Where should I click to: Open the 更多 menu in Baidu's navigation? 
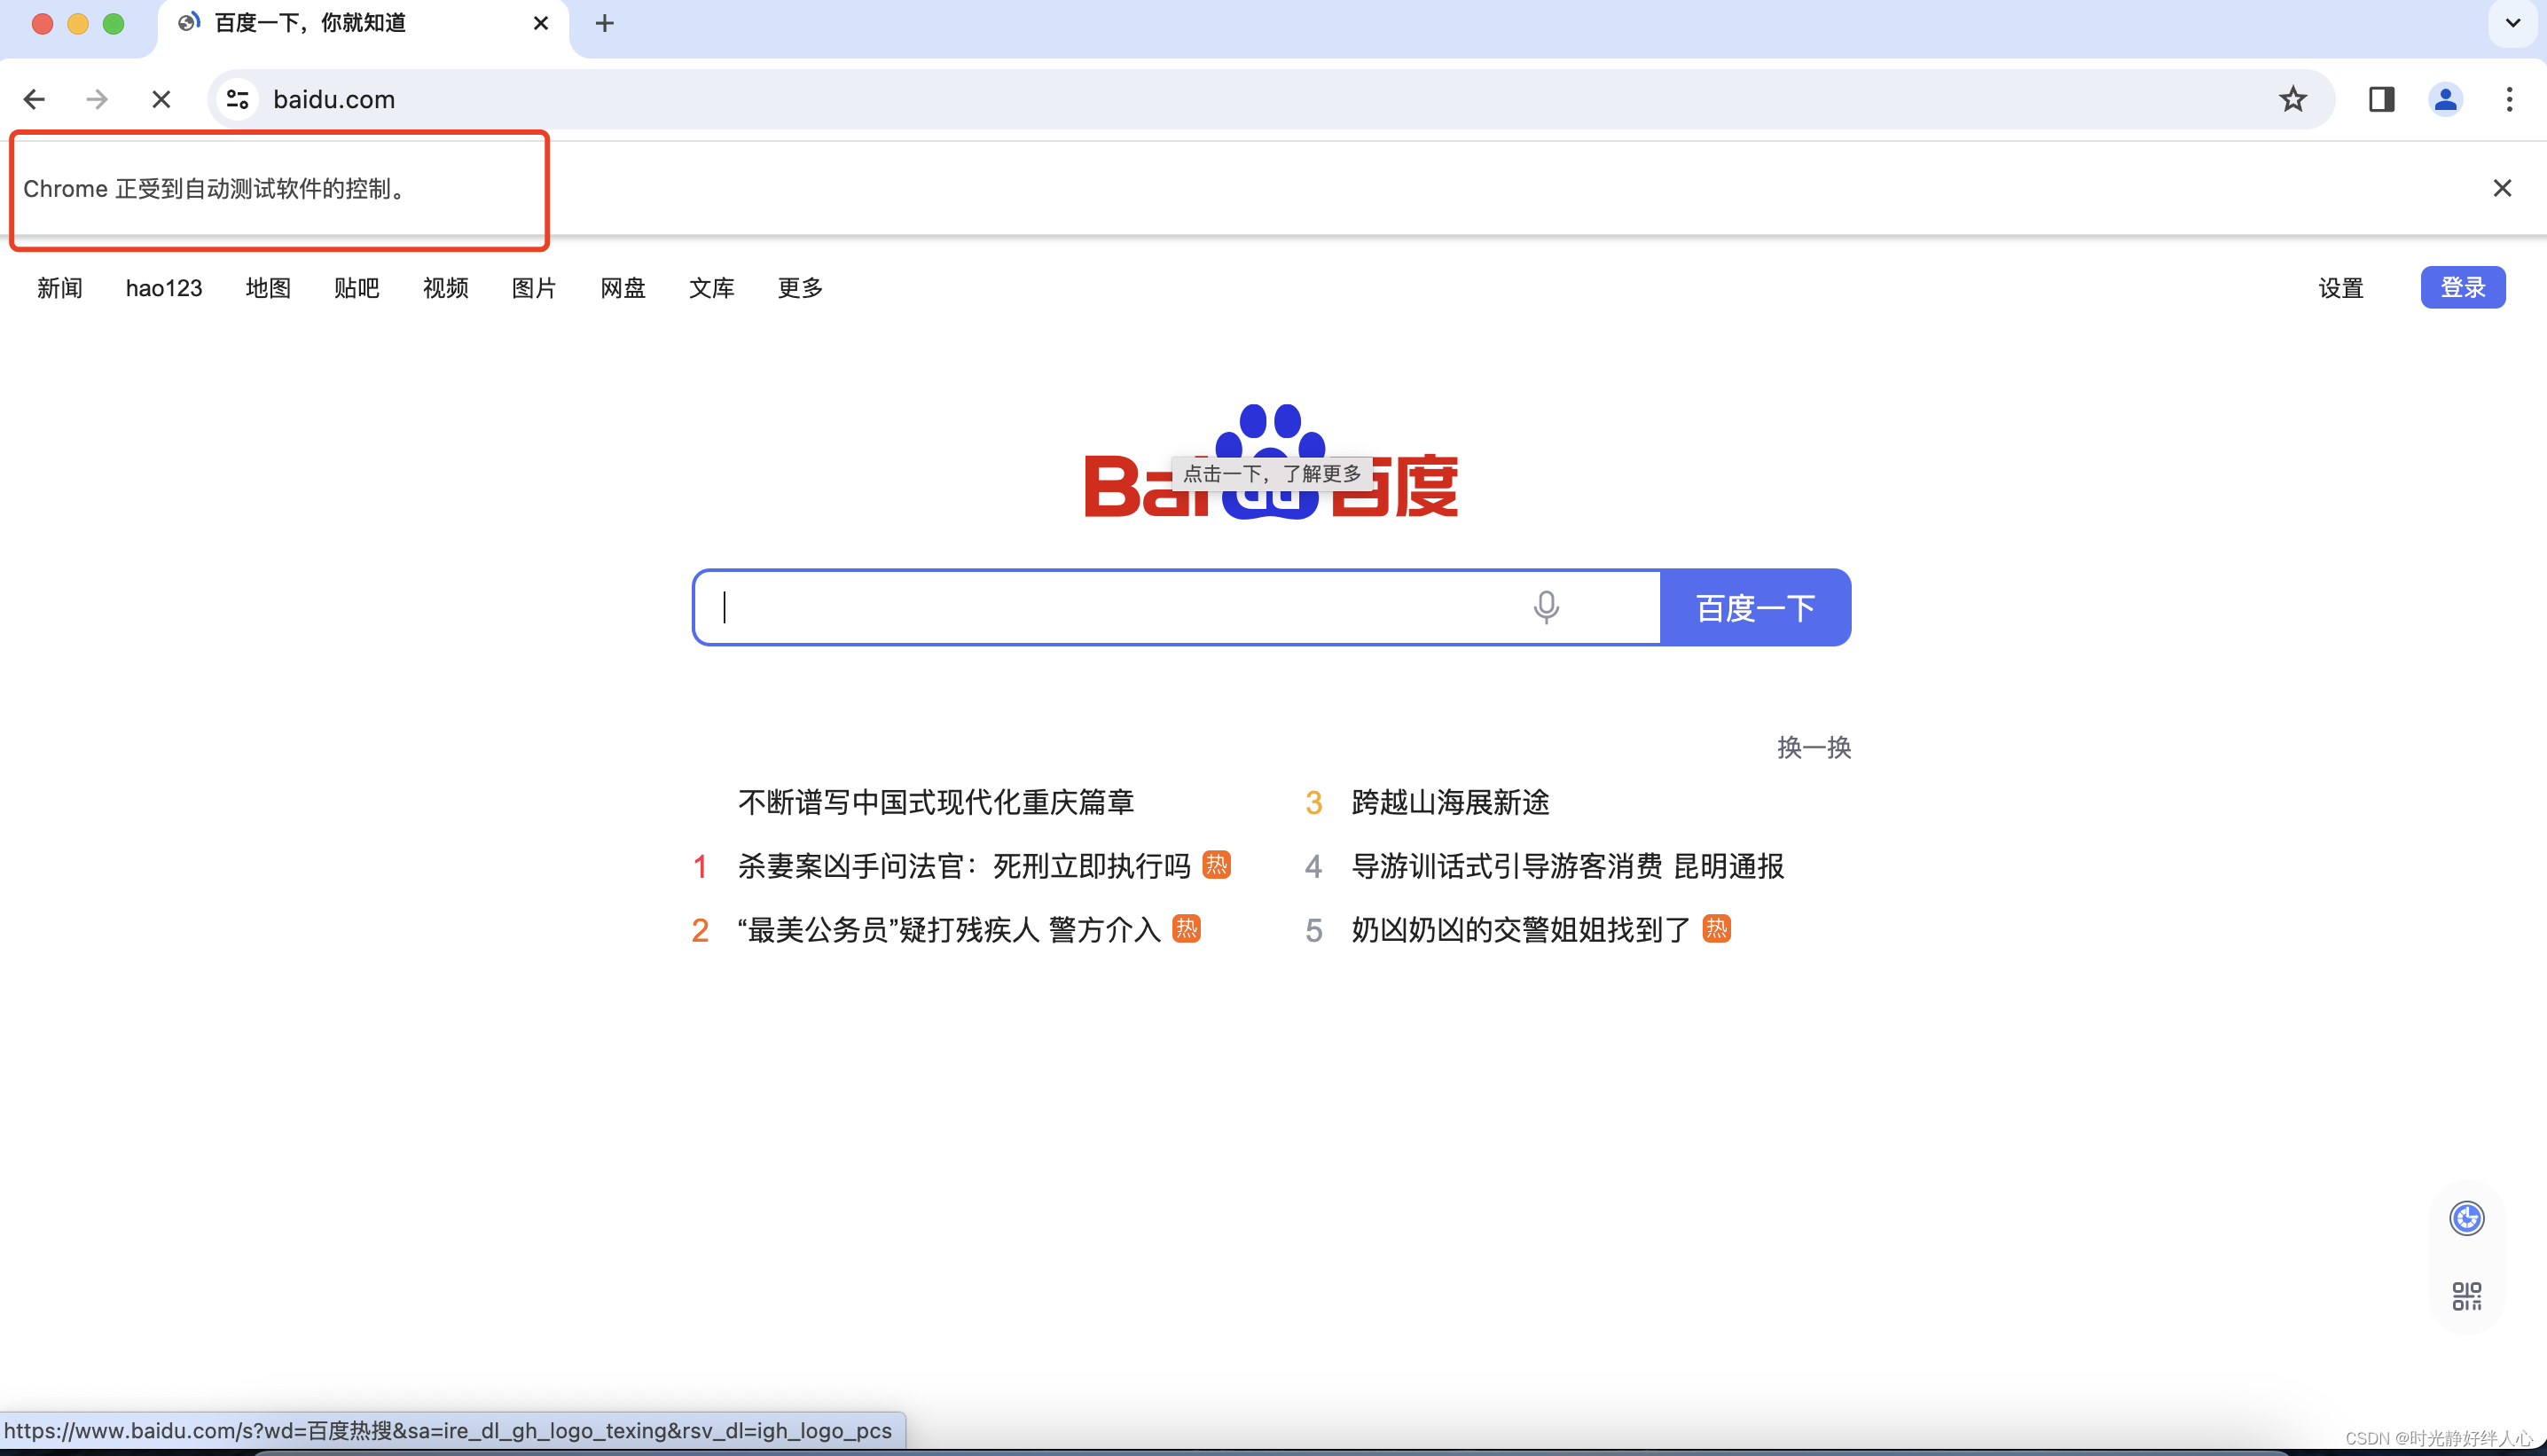click(x=799, y=288)
